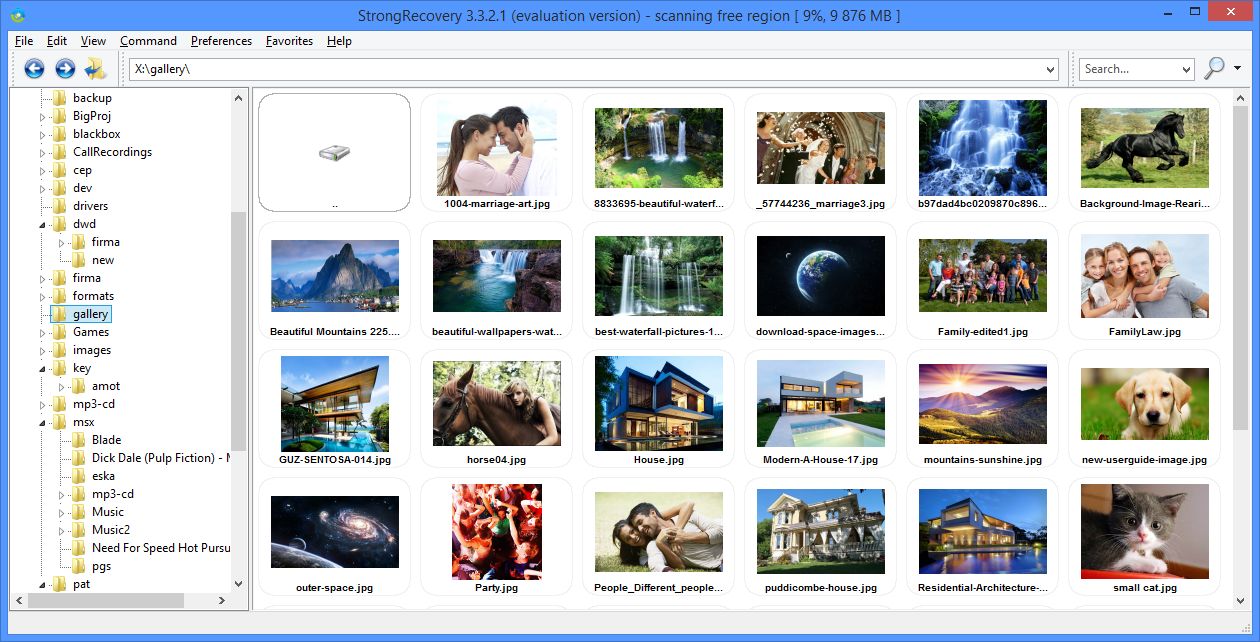Screen dimensions: 1260x642
Task: Select the amot subfolder in tree
Action: 106,386
